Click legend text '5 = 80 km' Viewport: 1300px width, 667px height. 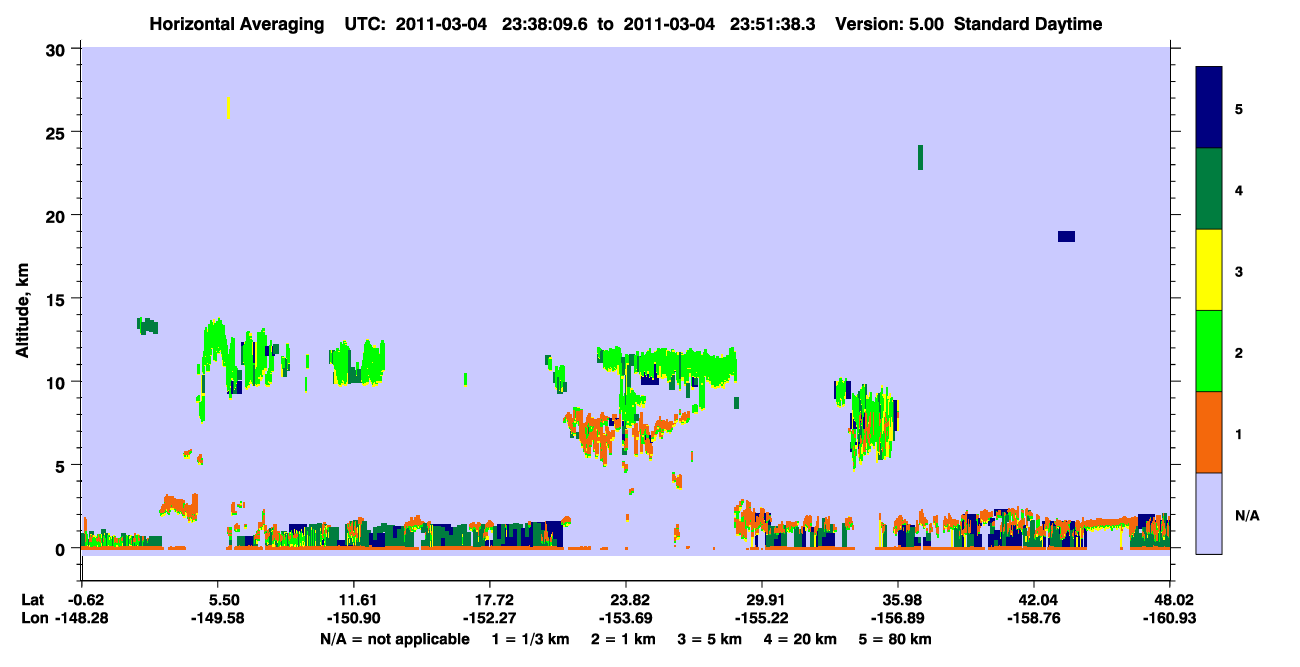tap(897, 639)
